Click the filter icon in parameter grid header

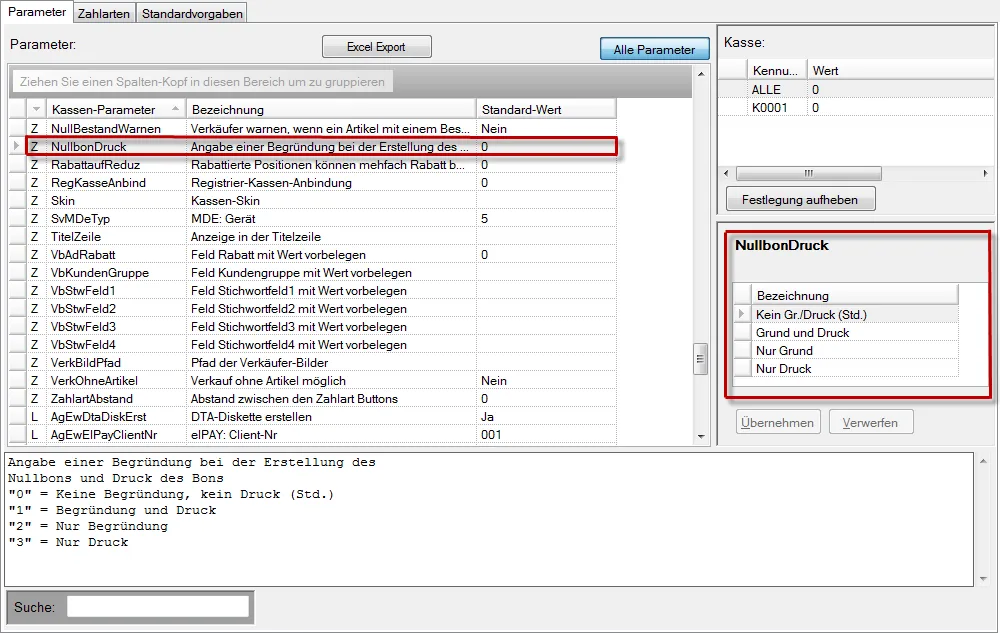pyautogui.click(x=37, y=109)
